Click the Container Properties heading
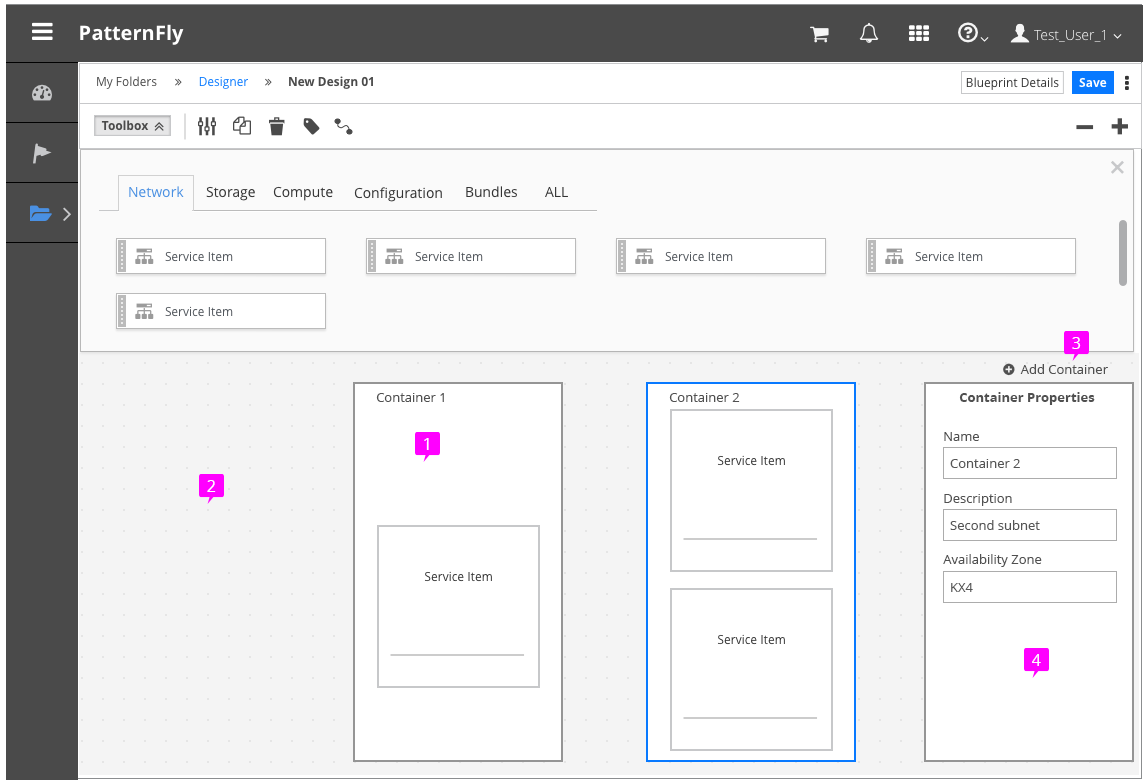 tap(1027, 398)
